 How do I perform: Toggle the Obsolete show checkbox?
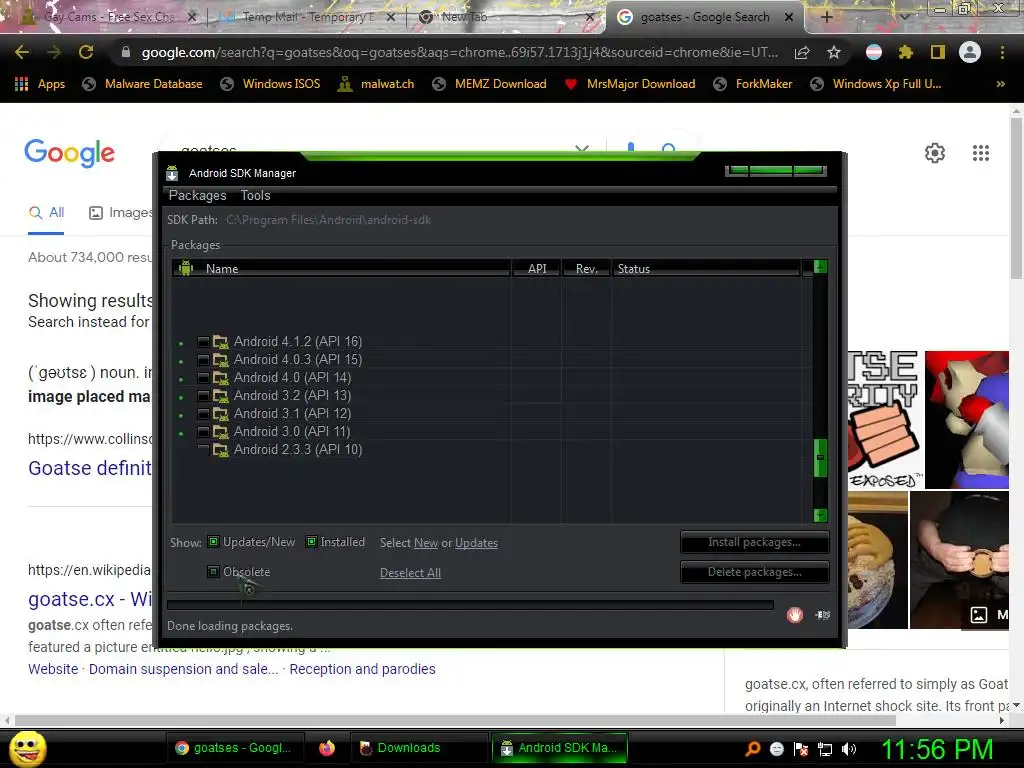pos(213,571)
